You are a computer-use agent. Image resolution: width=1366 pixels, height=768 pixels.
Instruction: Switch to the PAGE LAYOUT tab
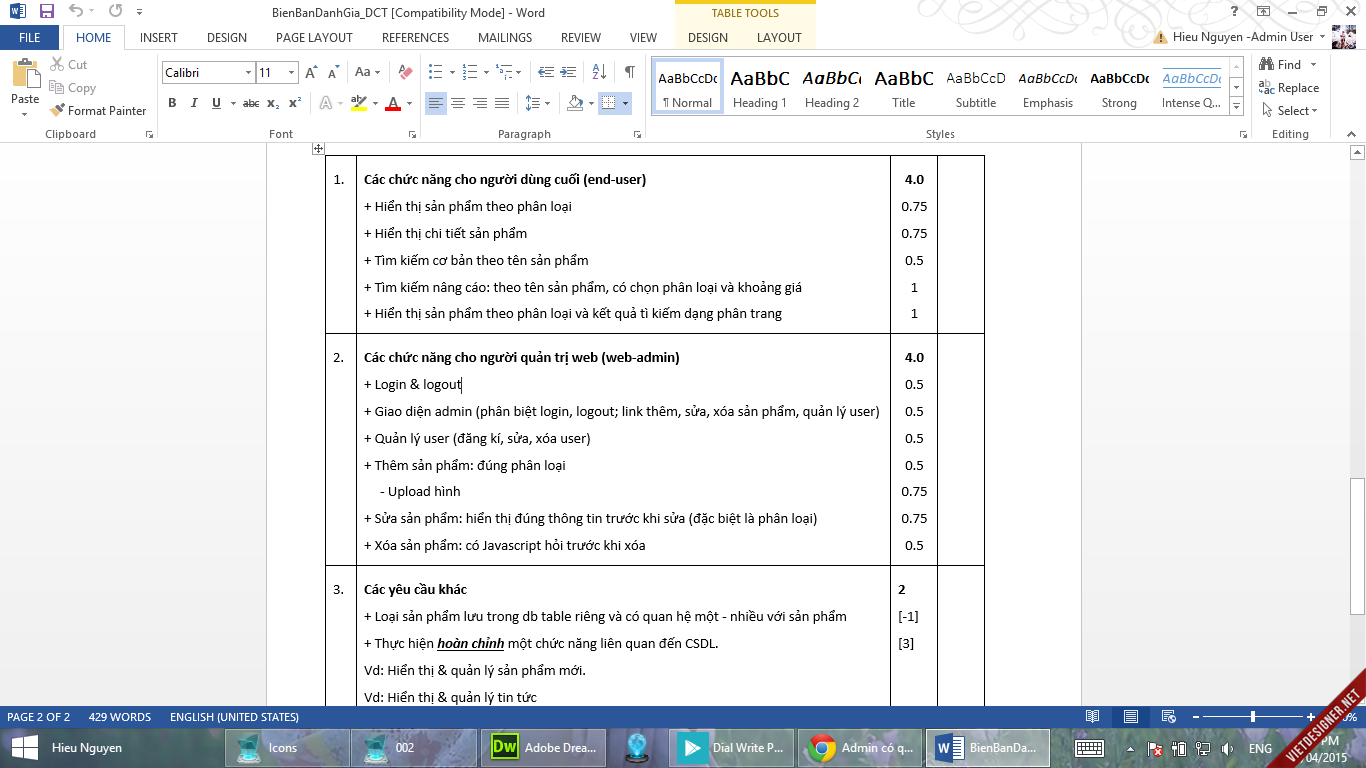(314, 38)
